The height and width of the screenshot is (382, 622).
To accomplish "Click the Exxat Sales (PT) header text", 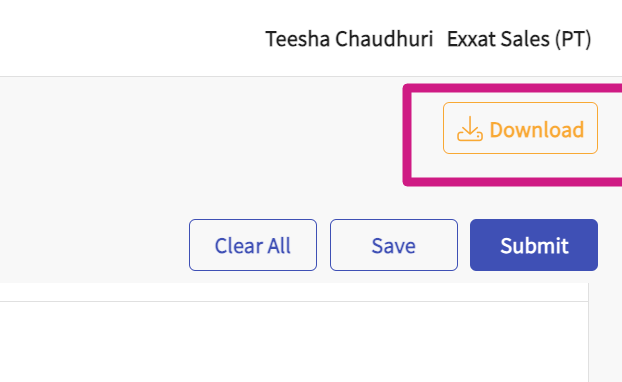I will pyautogui.click(x=519, y=39).
